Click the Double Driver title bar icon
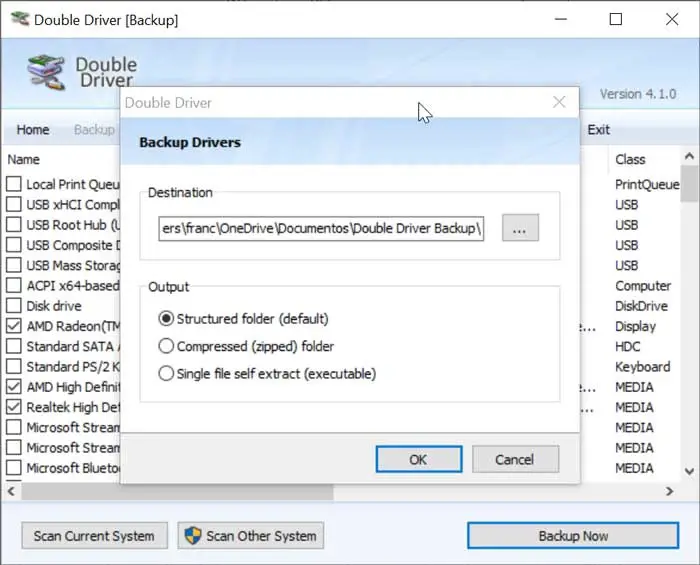This screenshot has height=565, width=700. point(20,19)
